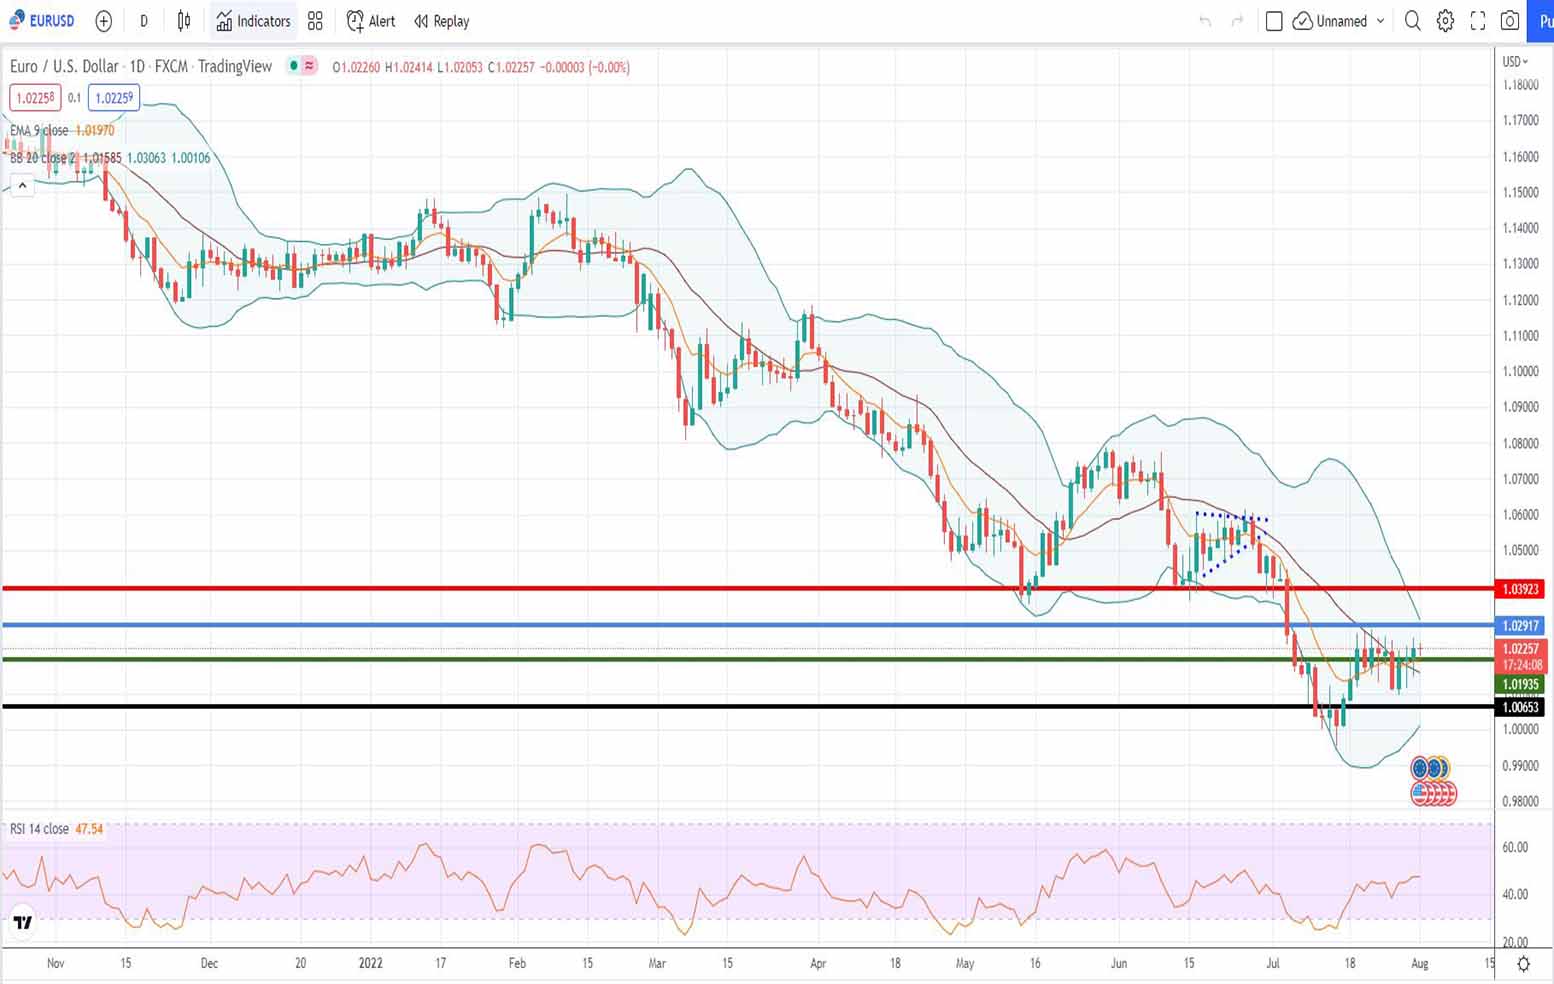Toggle the layout selection square box
Image resolution: width=1554 pixels, height=984 pixels.
point(1274,21)
